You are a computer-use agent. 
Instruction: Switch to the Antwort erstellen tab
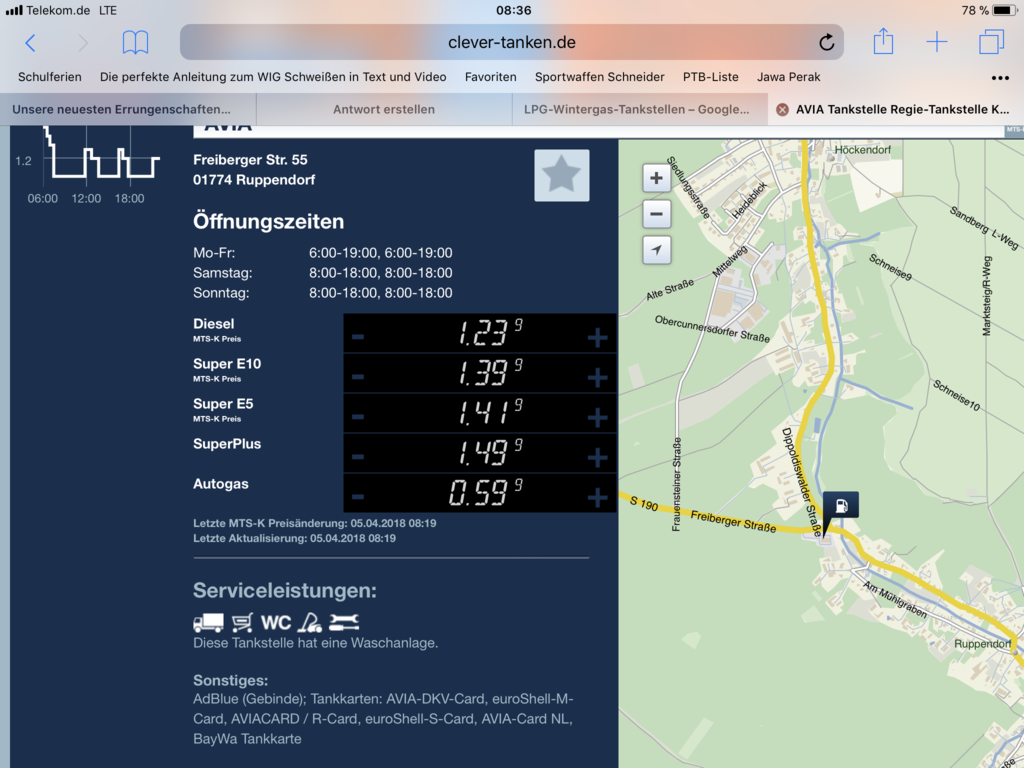tap(384, 109)
